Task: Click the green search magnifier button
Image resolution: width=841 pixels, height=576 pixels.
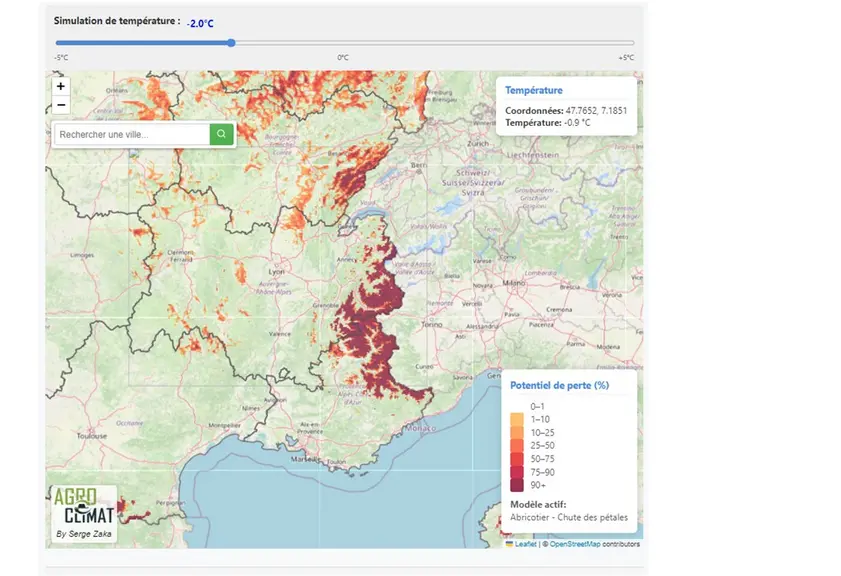Action: (221, 134)
